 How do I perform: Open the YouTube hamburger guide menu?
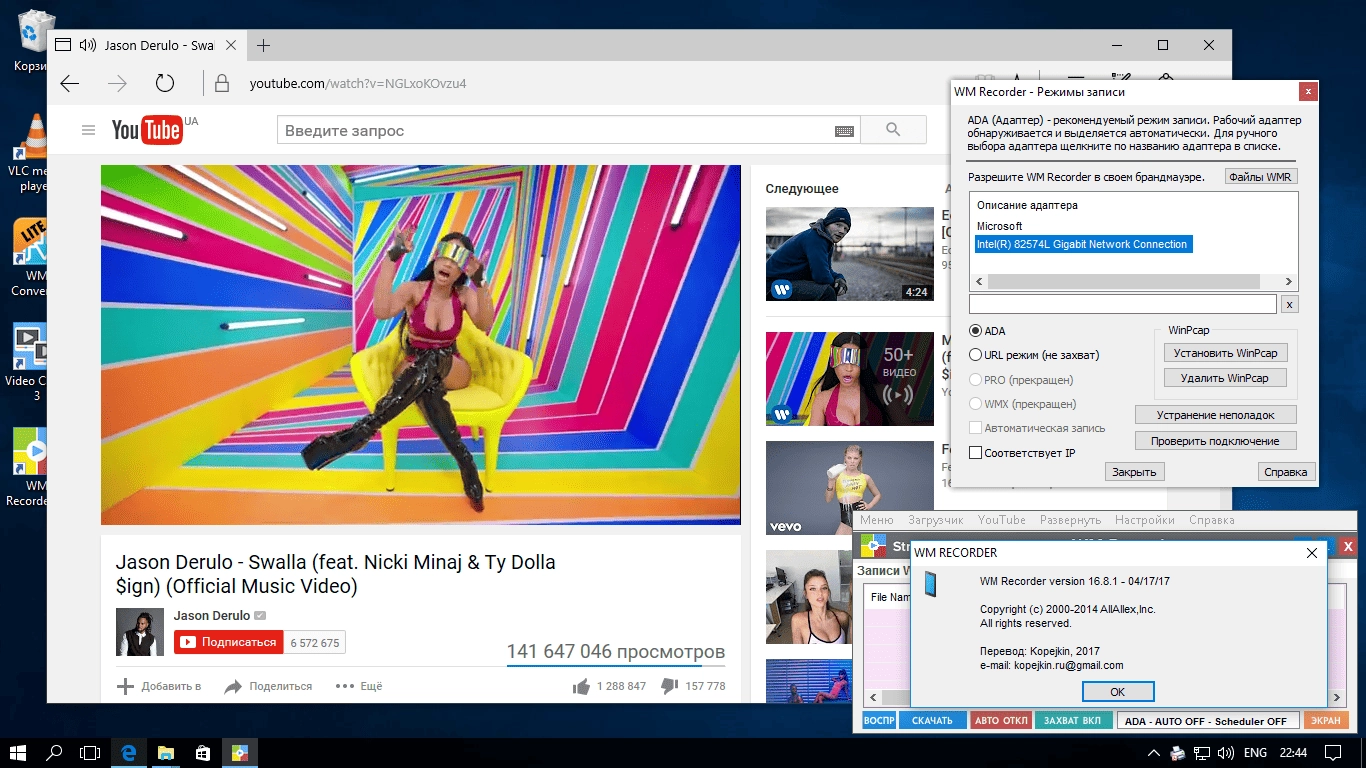pos(89,130)
